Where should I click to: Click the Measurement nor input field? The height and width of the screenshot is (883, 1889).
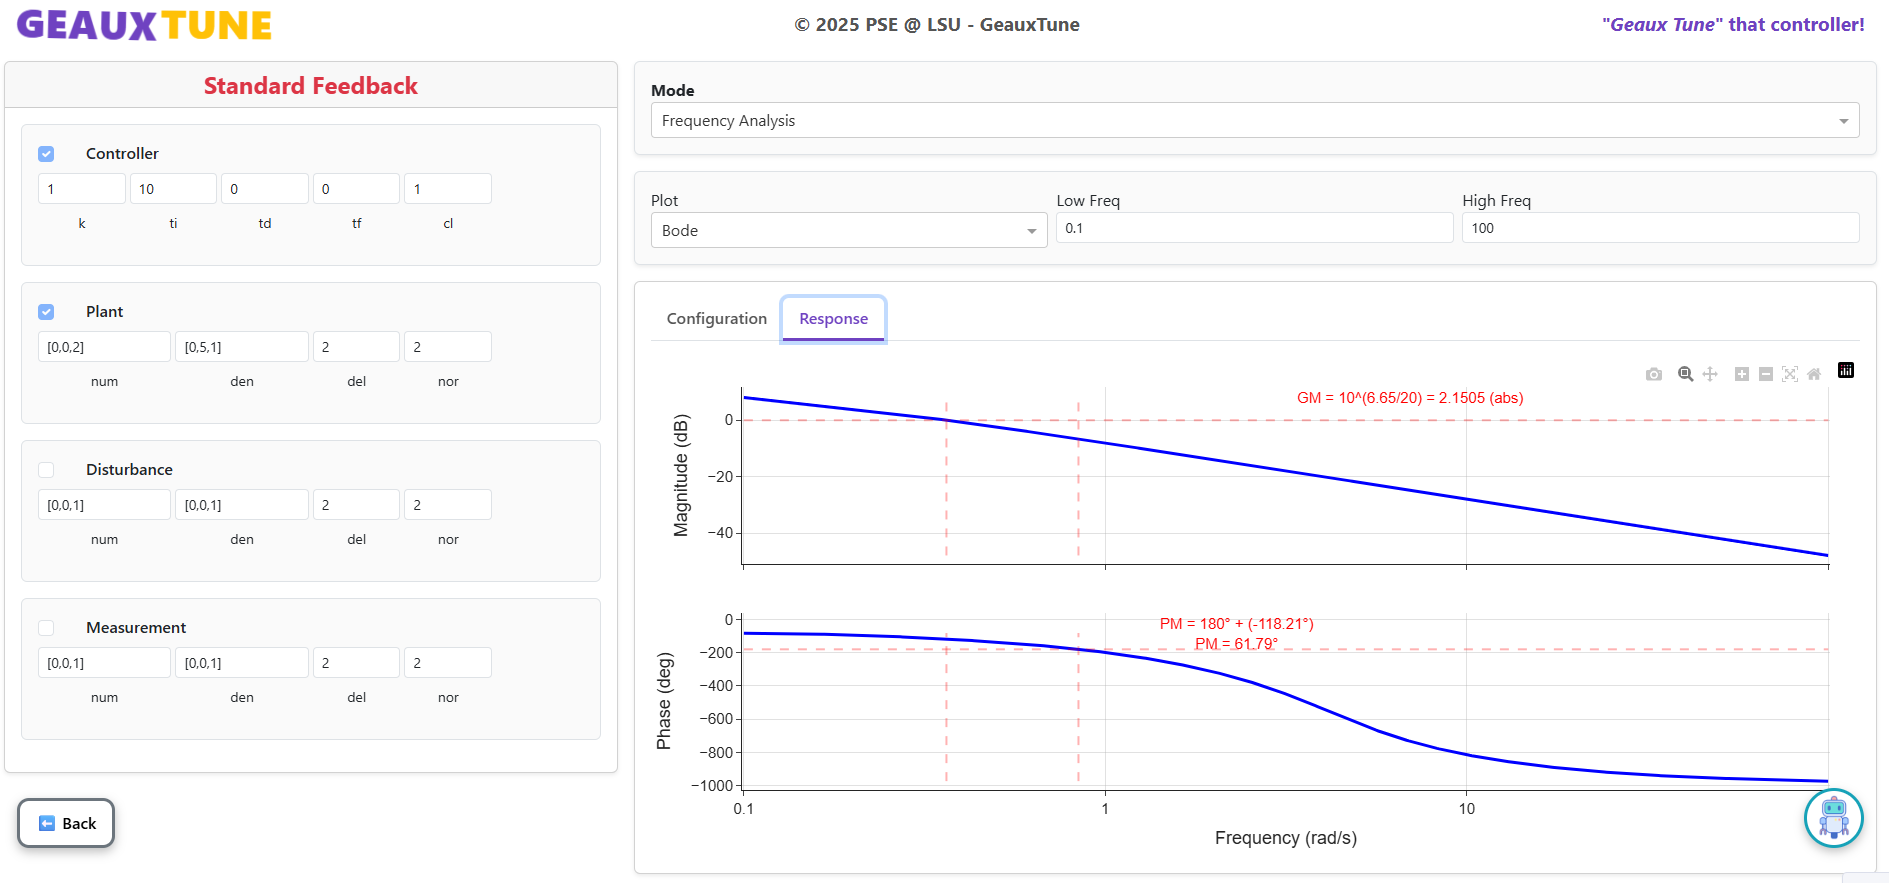pyautogui.click(x=448, y=663)
